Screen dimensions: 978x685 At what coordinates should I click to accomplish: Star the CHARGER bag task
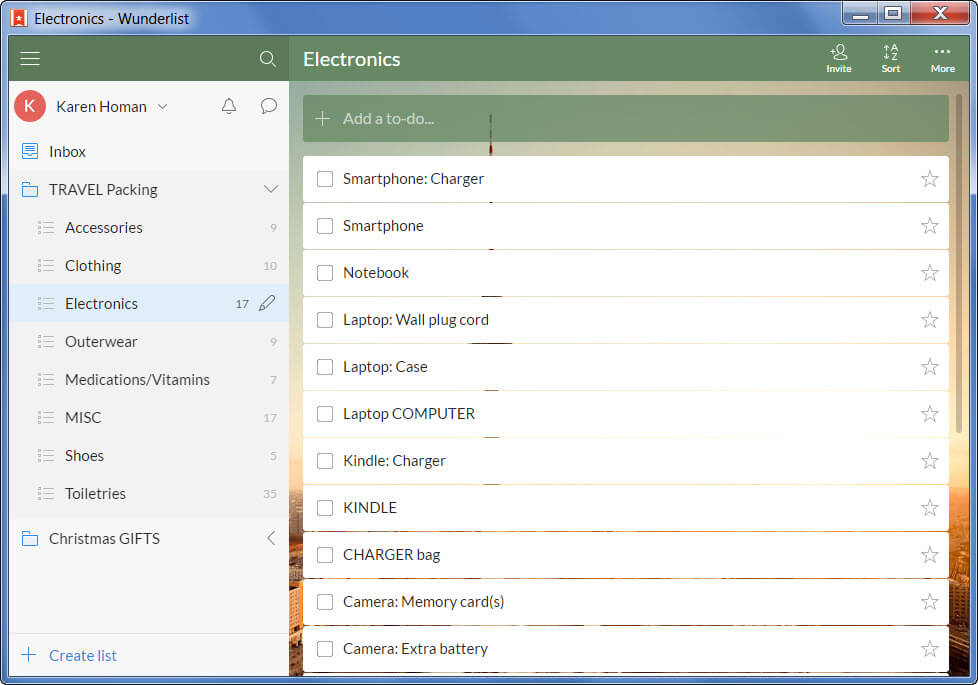point(929,555)
